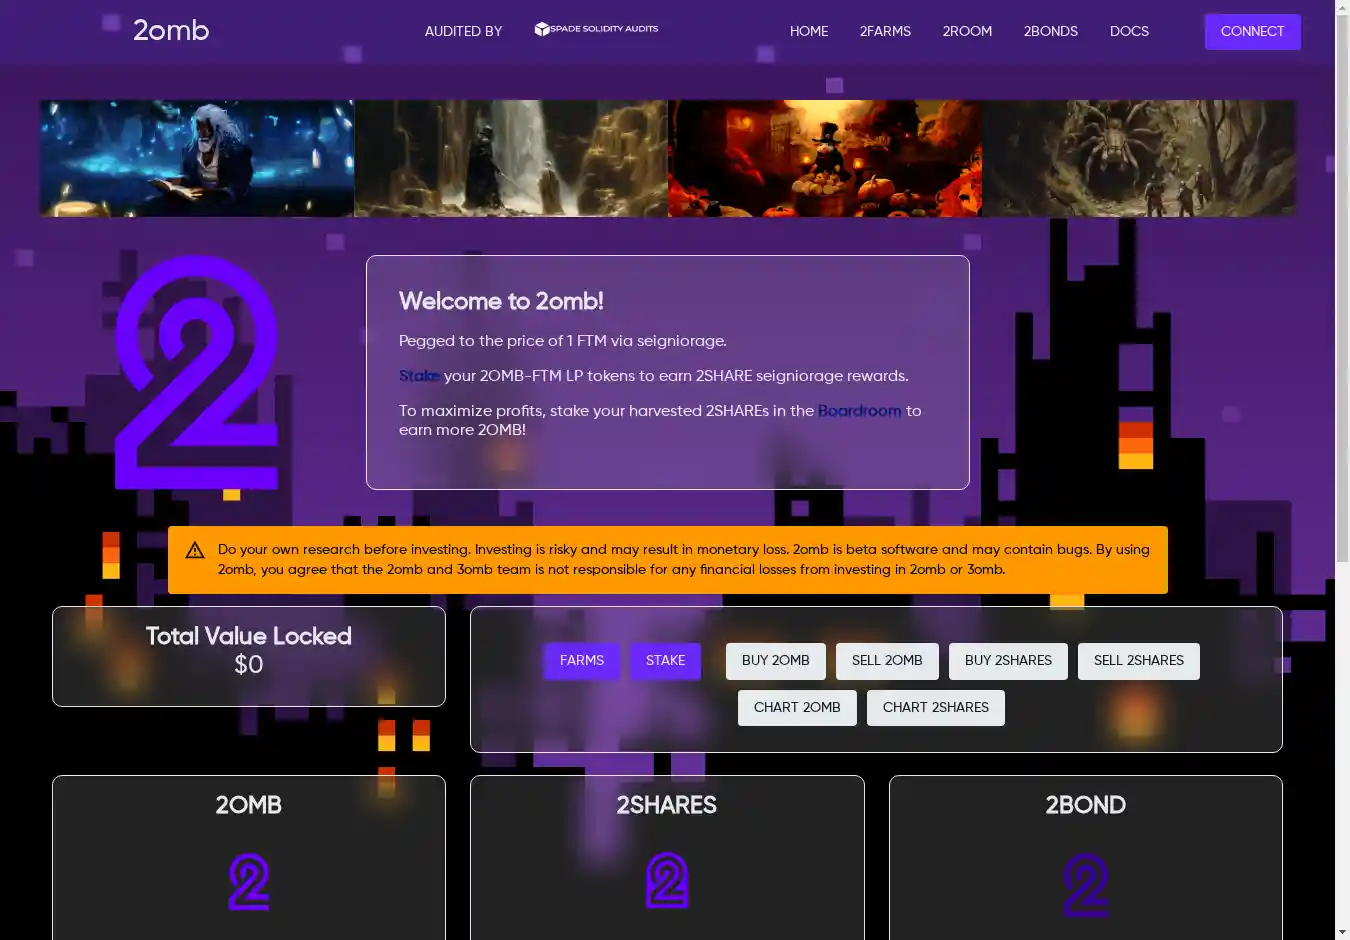The width and height of the screenshot is (1350, 940).
Task: Click the 2BOND token icon
Action: click(x=1085, y=884)
